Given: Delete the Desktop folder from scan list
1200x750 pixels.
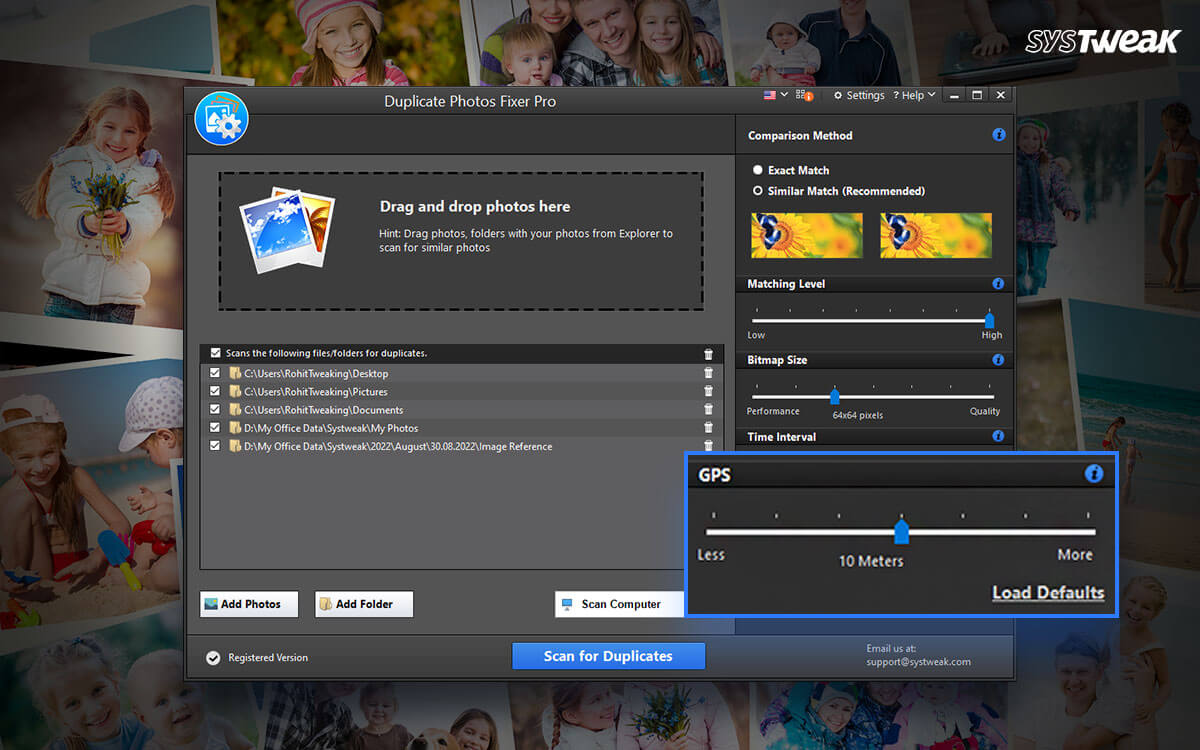Looking at the screenshot, I should pos(708,372).
